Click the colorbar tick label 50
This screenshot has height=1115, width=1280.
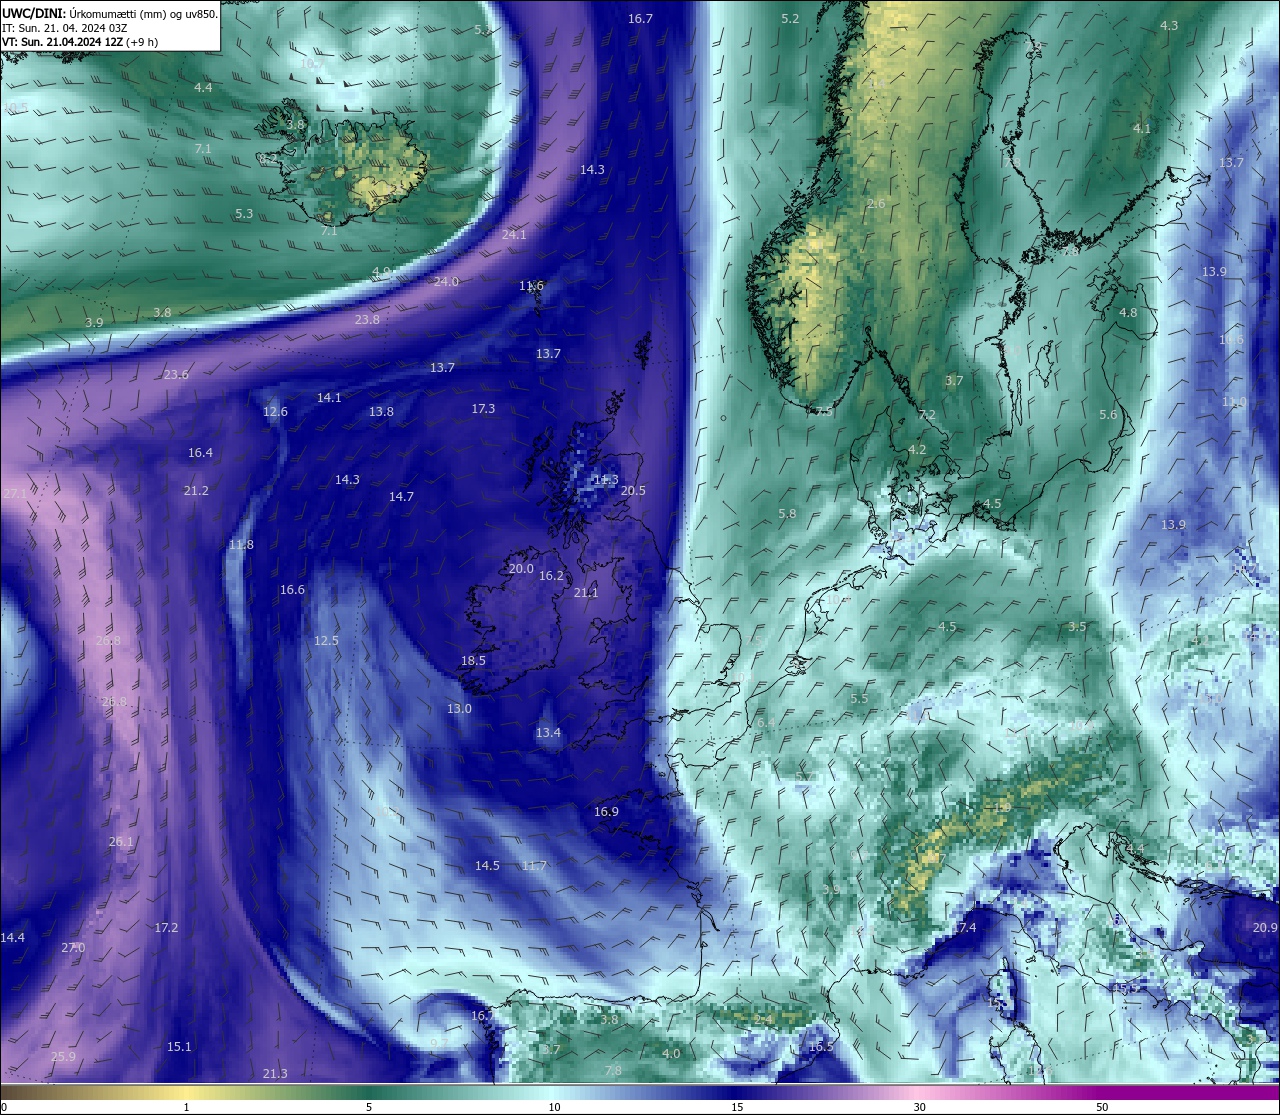[1102, 1107]
